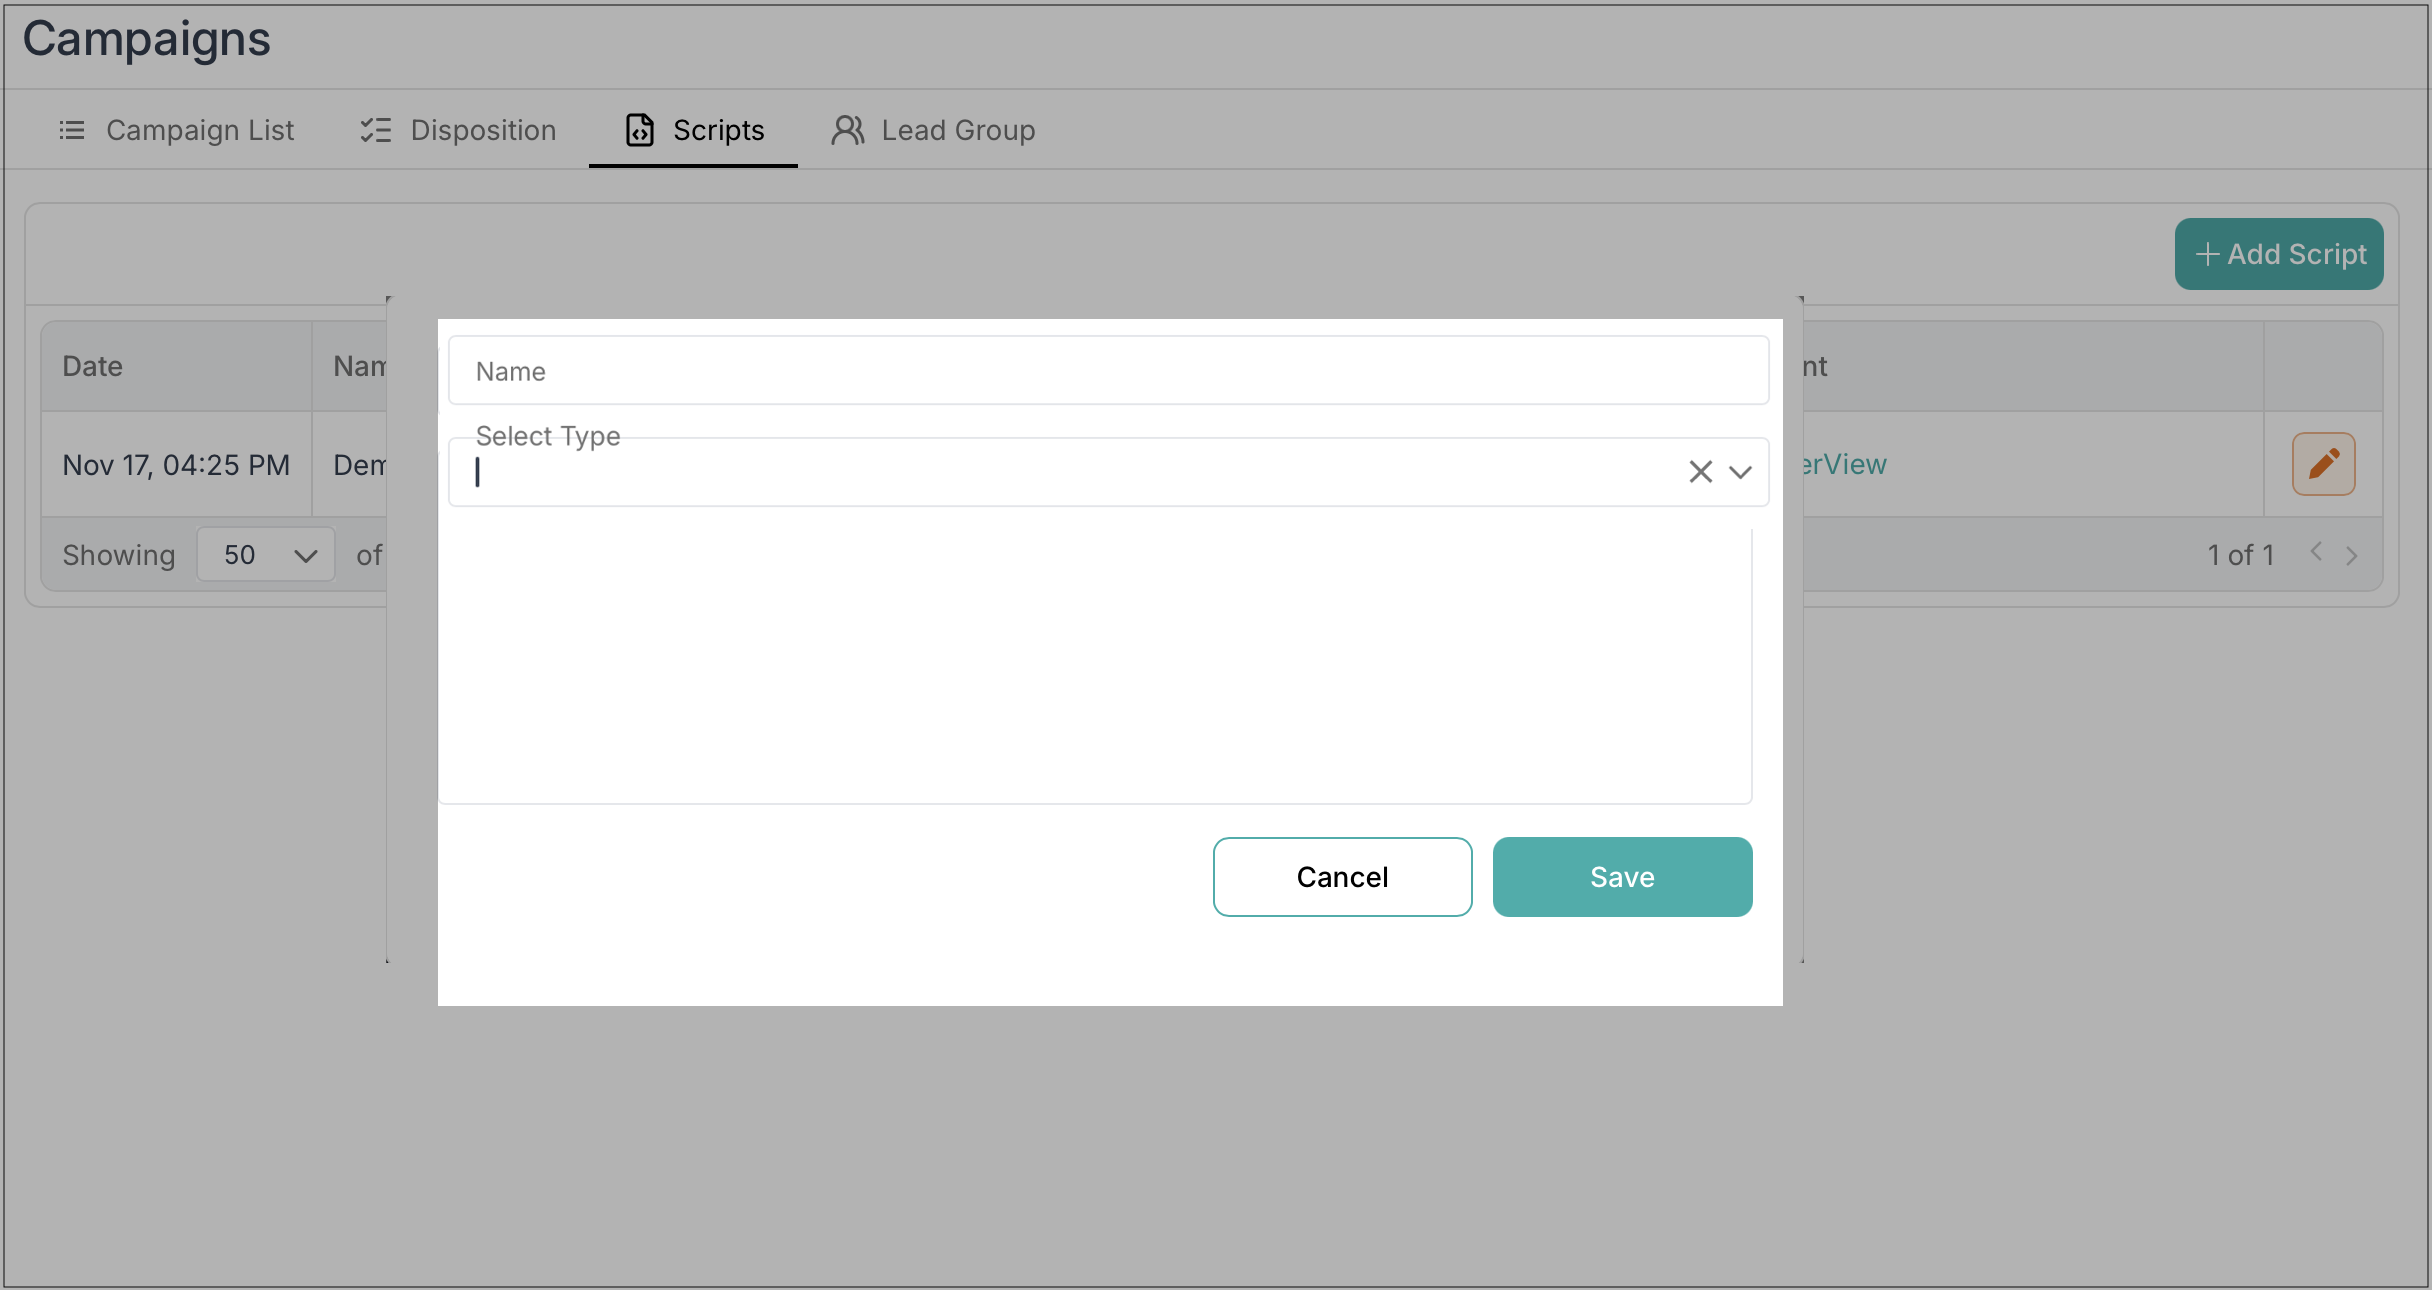
Task: Click the Lead Group people icon
Action: tap(847, 130)
